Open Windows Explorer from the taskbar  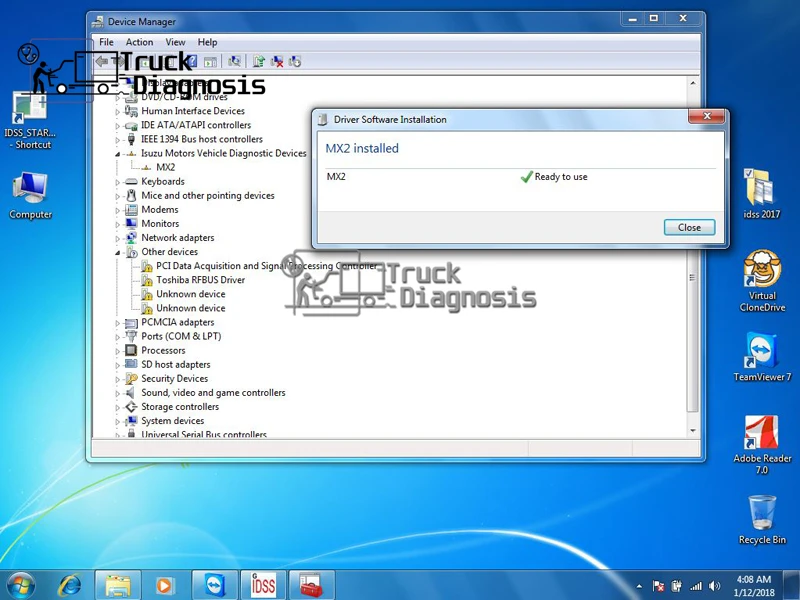pyautogui.click(x=117, y=585)
